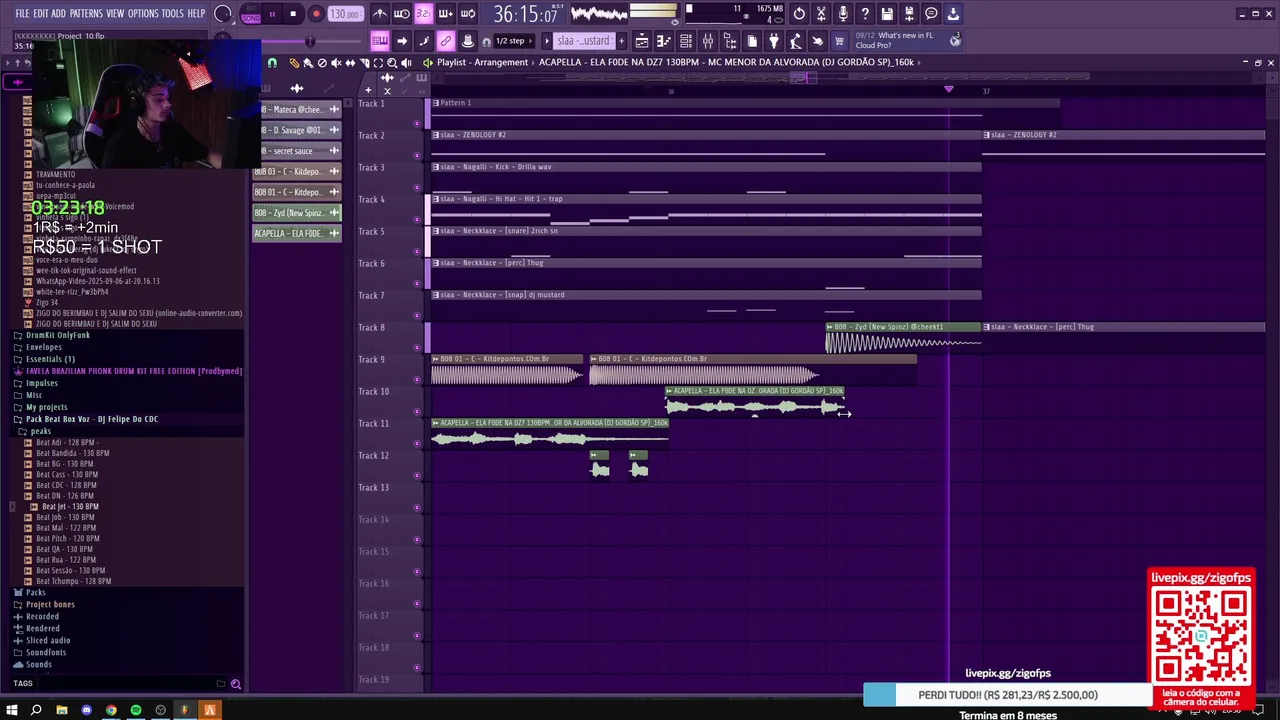Open the ADD menu
This screenshot has height=720, width=1280.
point(59,14)
